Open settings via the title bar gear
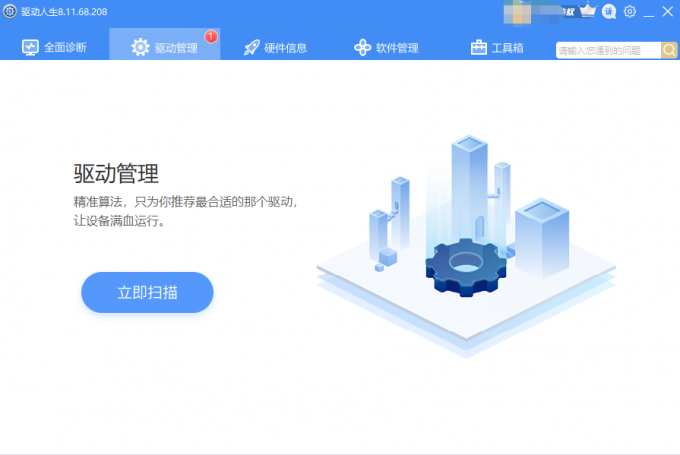This screenshot has width=680, height=455. [630, 11]
